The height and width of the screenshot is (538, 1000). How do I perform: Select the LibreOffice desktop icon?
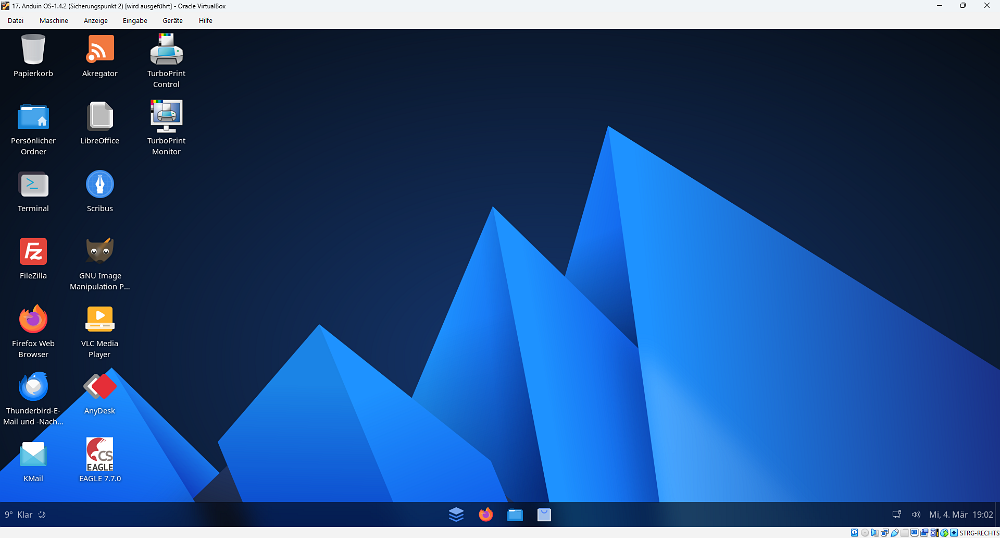tap(100, 117)
